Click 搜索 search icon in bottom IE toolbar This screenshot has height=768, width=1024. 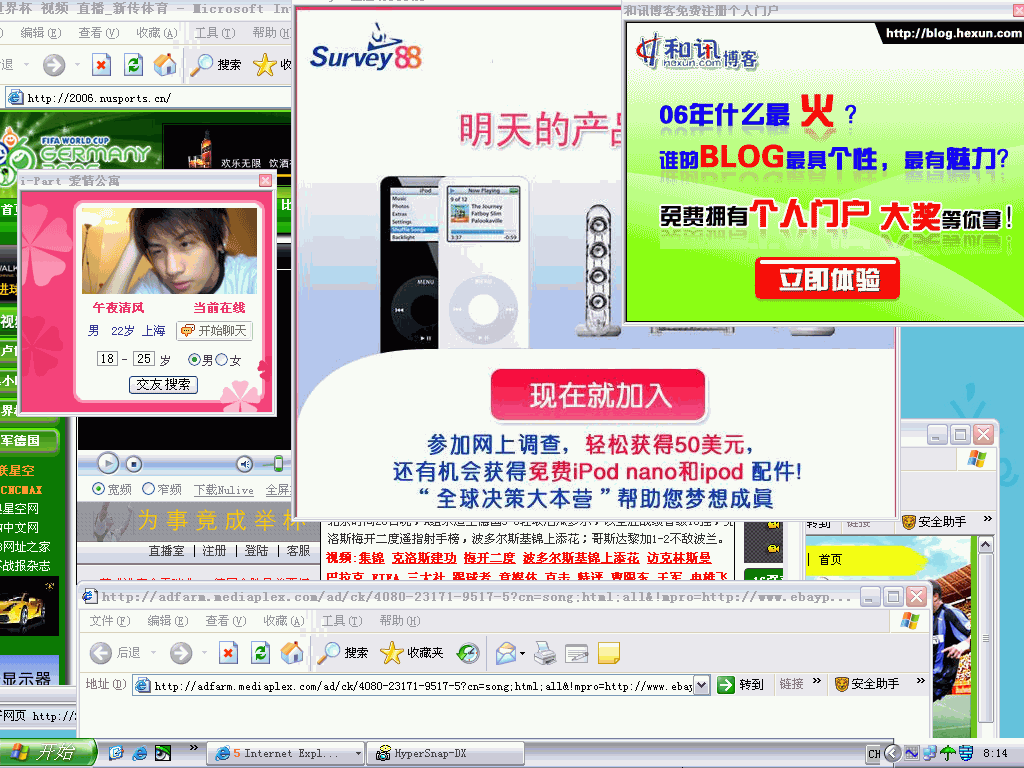(x=328, y=652)
